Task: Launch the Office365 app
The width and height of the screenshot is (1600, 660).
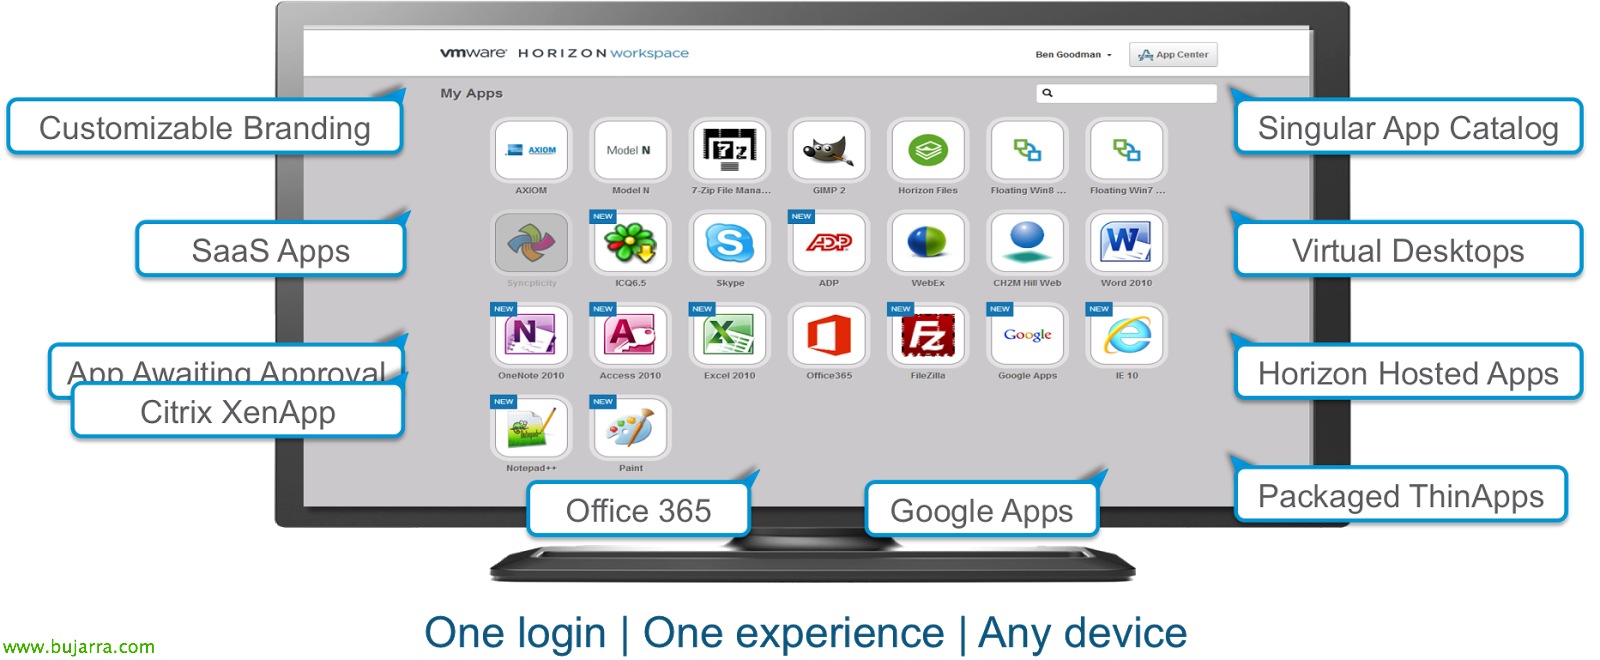Action: click(829, 336)
